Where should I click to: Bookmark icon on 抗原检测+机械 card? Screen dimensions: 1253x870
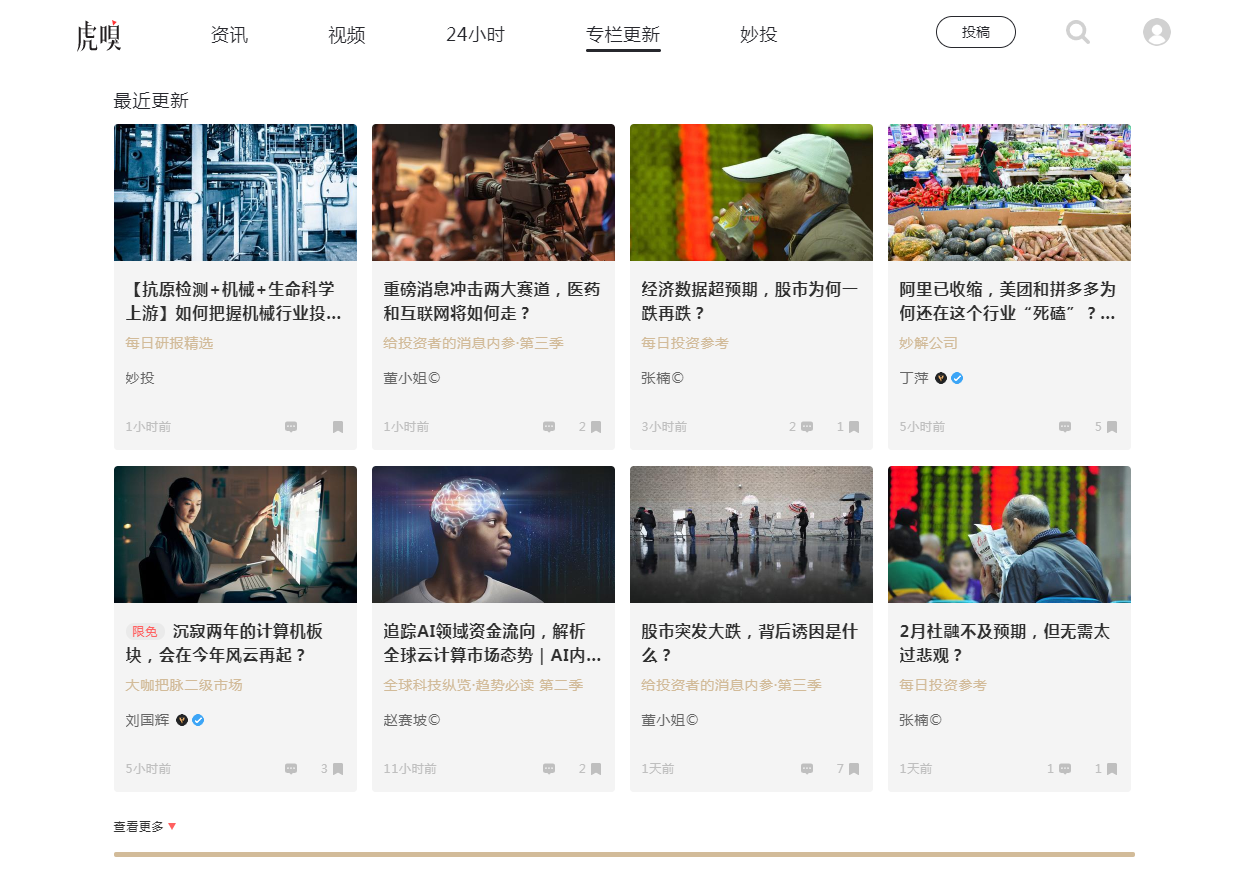click(338, 427)
